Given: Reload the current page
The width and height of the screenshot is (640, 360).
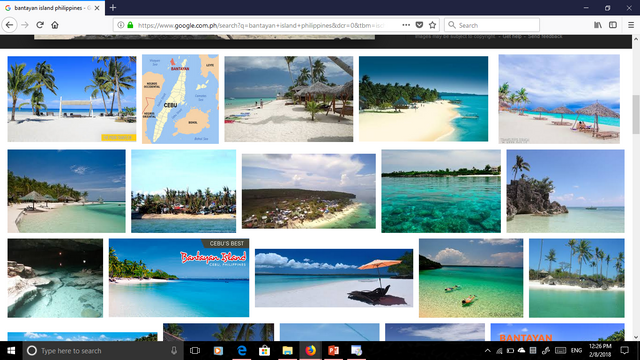Looking at the screenshot, I should [40, 25].
